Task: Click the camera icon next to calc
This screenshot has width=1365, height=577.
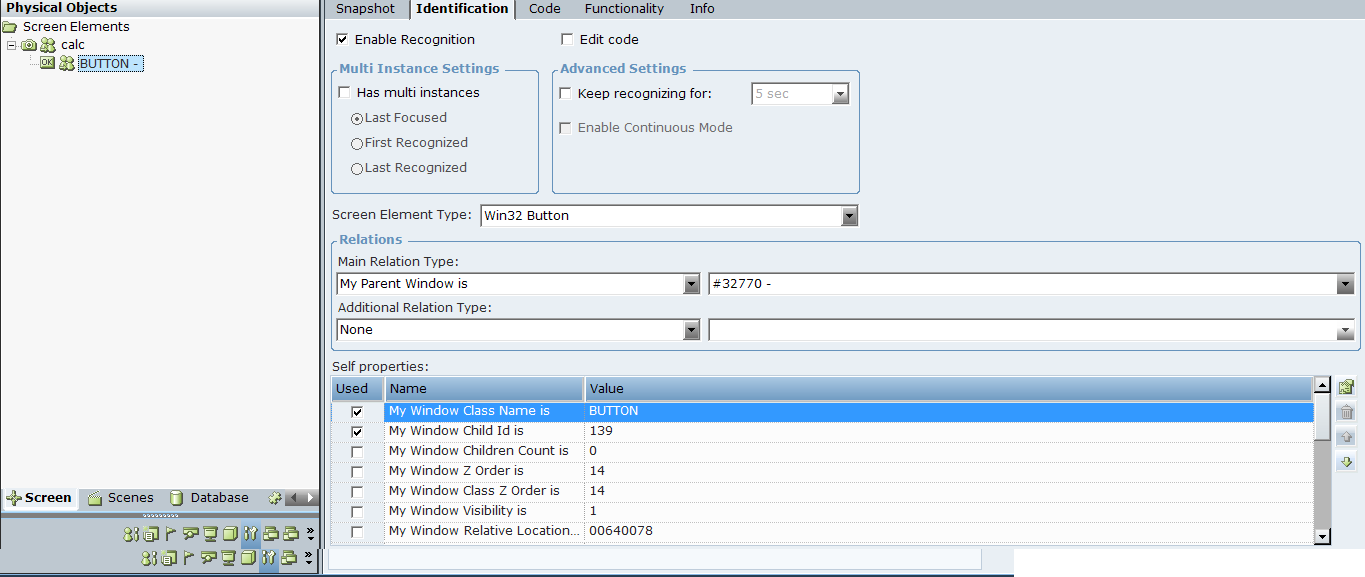Action: 28,45
